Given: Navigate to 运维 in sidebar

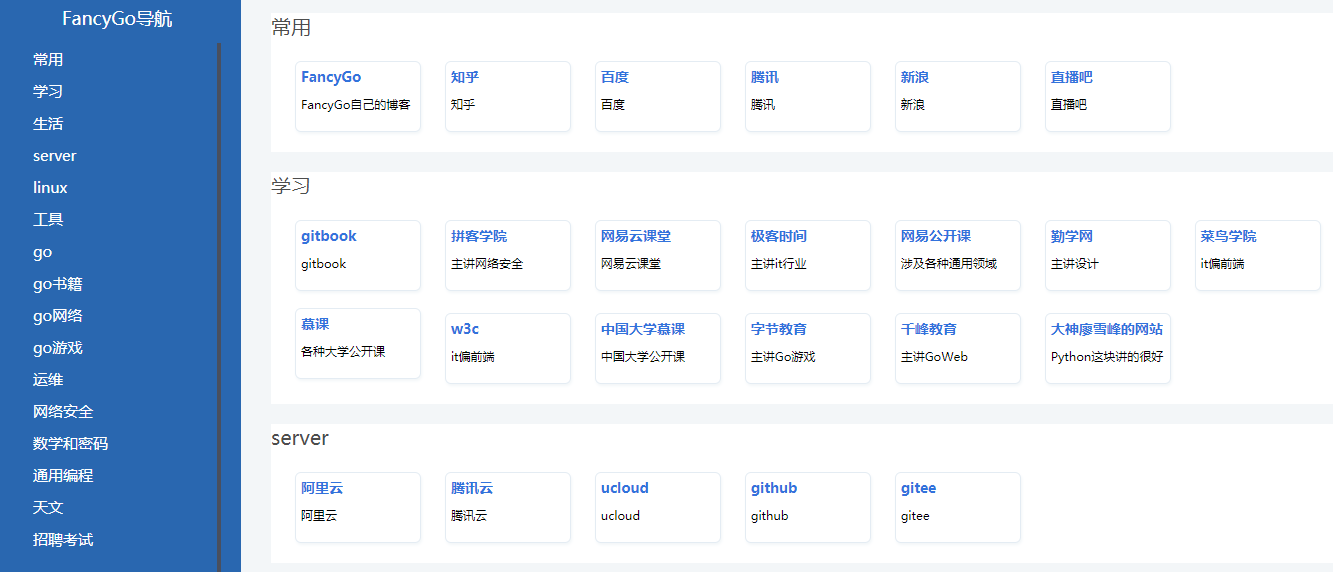Looking at the screenshot, I should coord(48,379).
